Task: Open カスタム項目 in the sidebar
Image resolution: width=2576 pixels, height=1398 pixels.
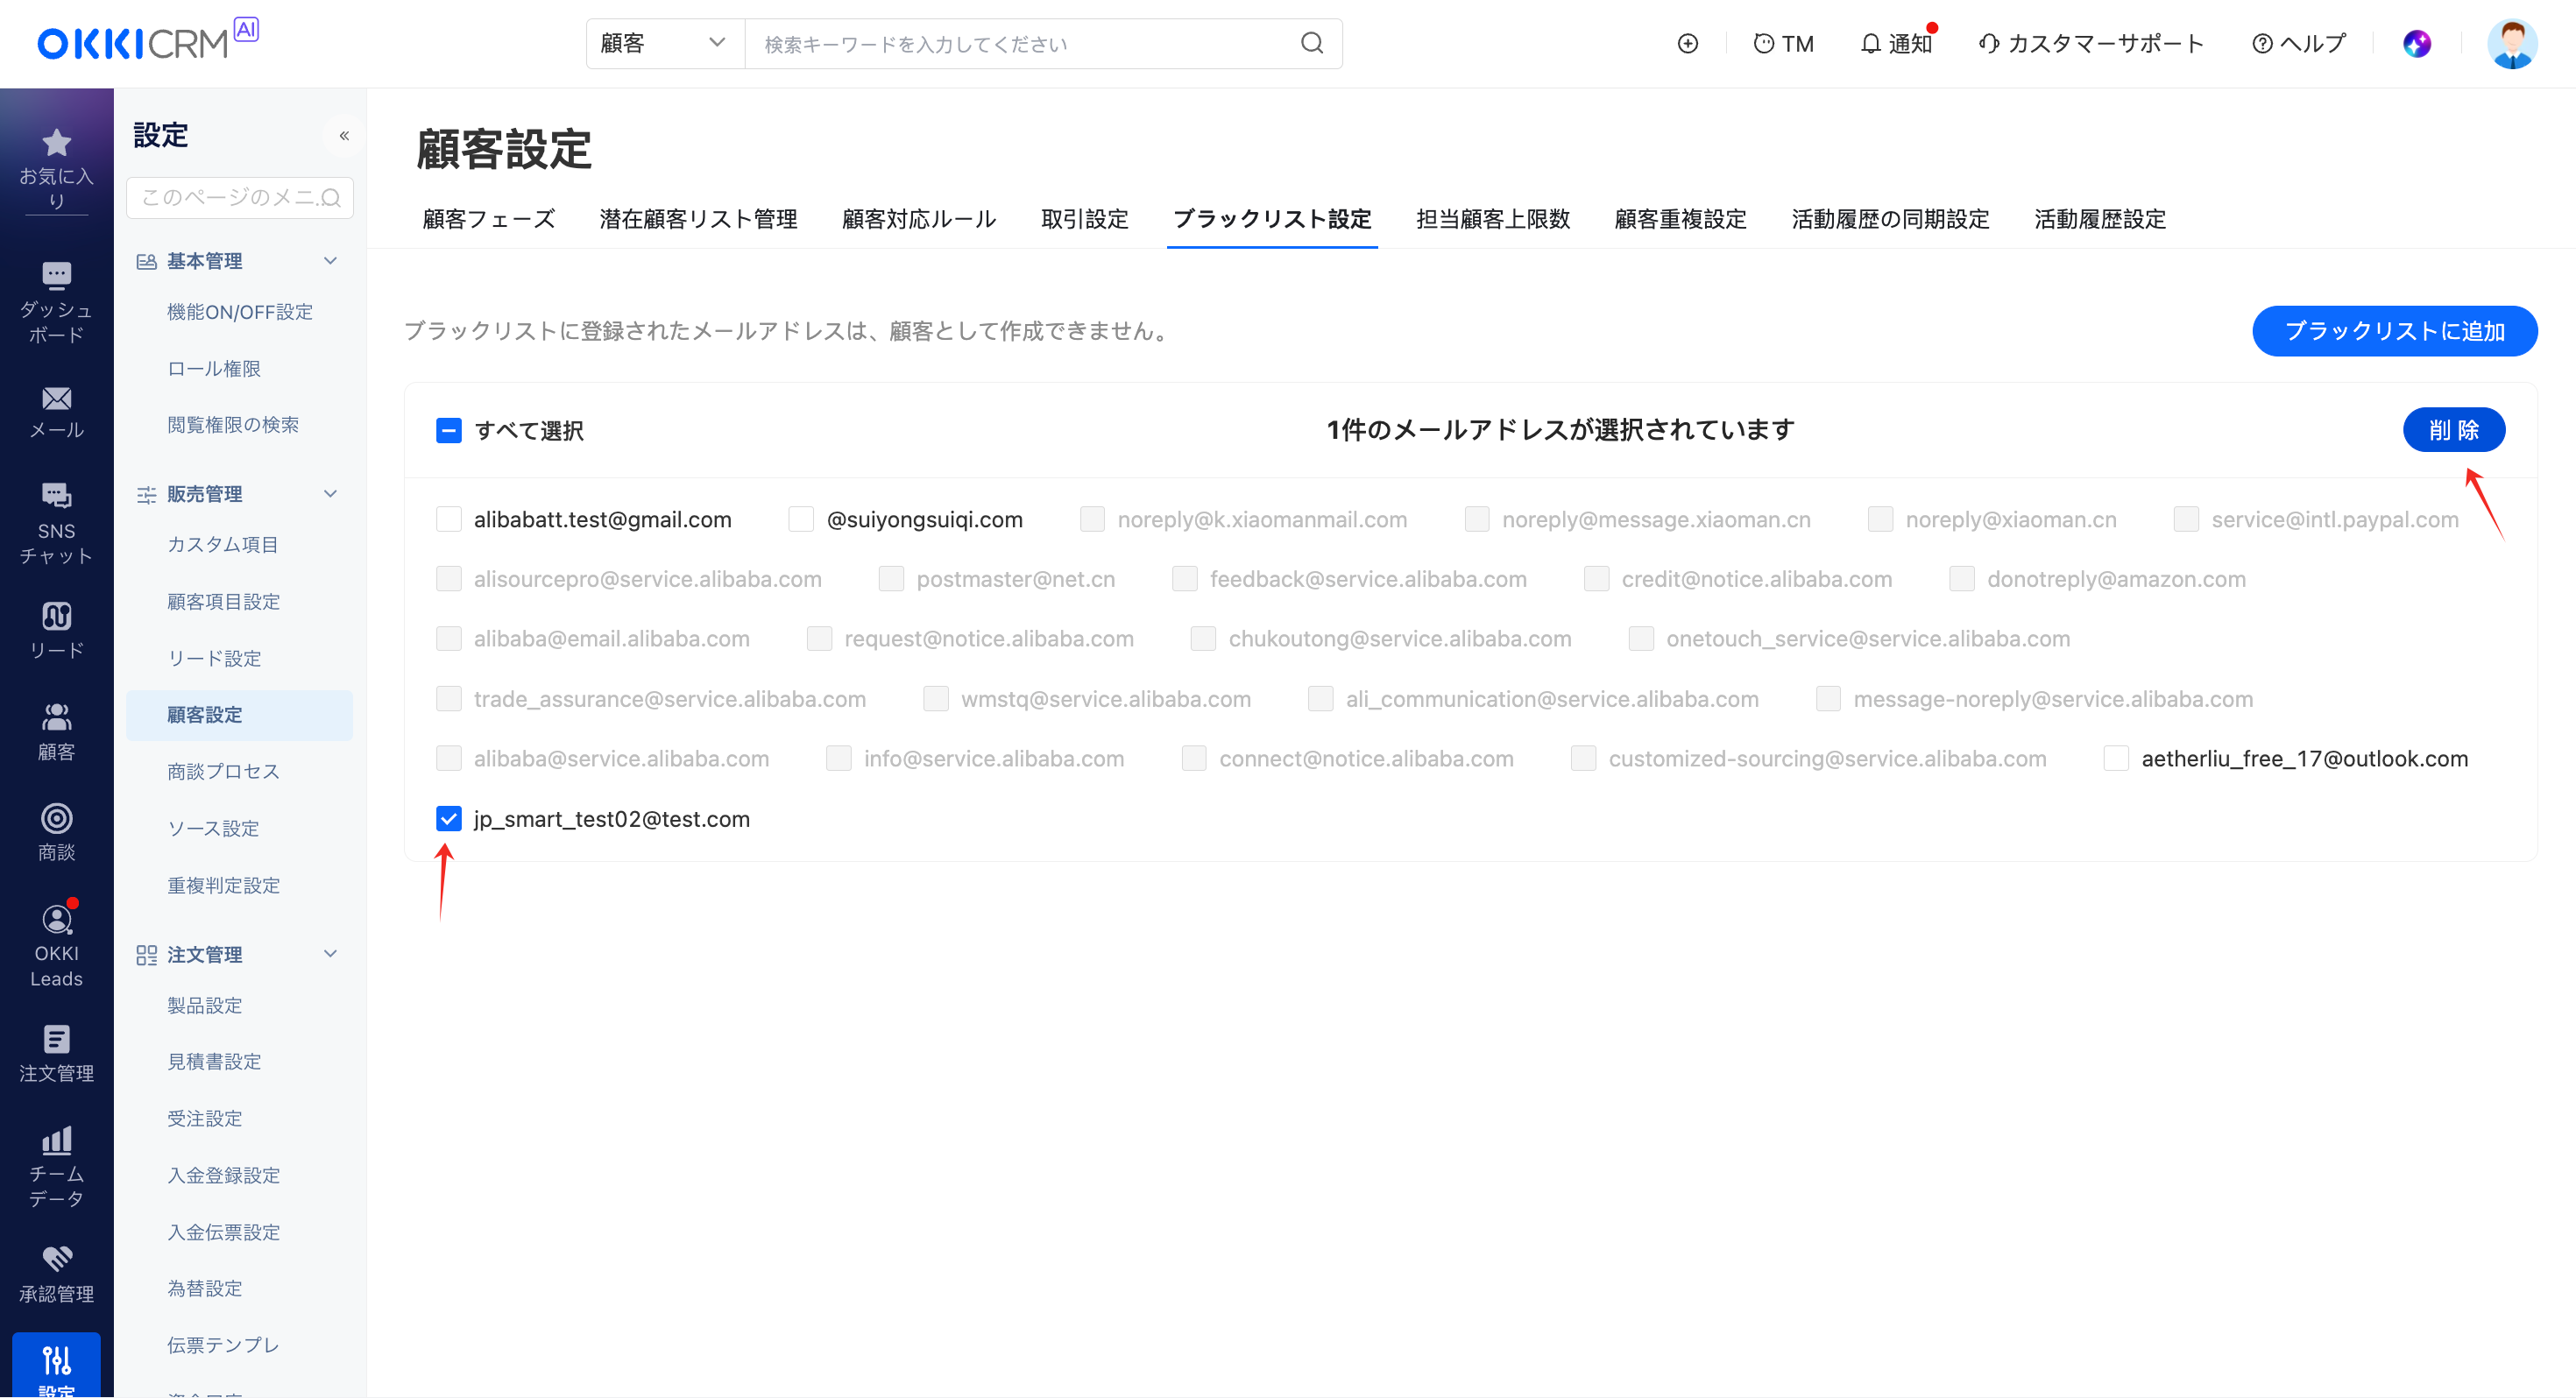Action: click(222, 545)
